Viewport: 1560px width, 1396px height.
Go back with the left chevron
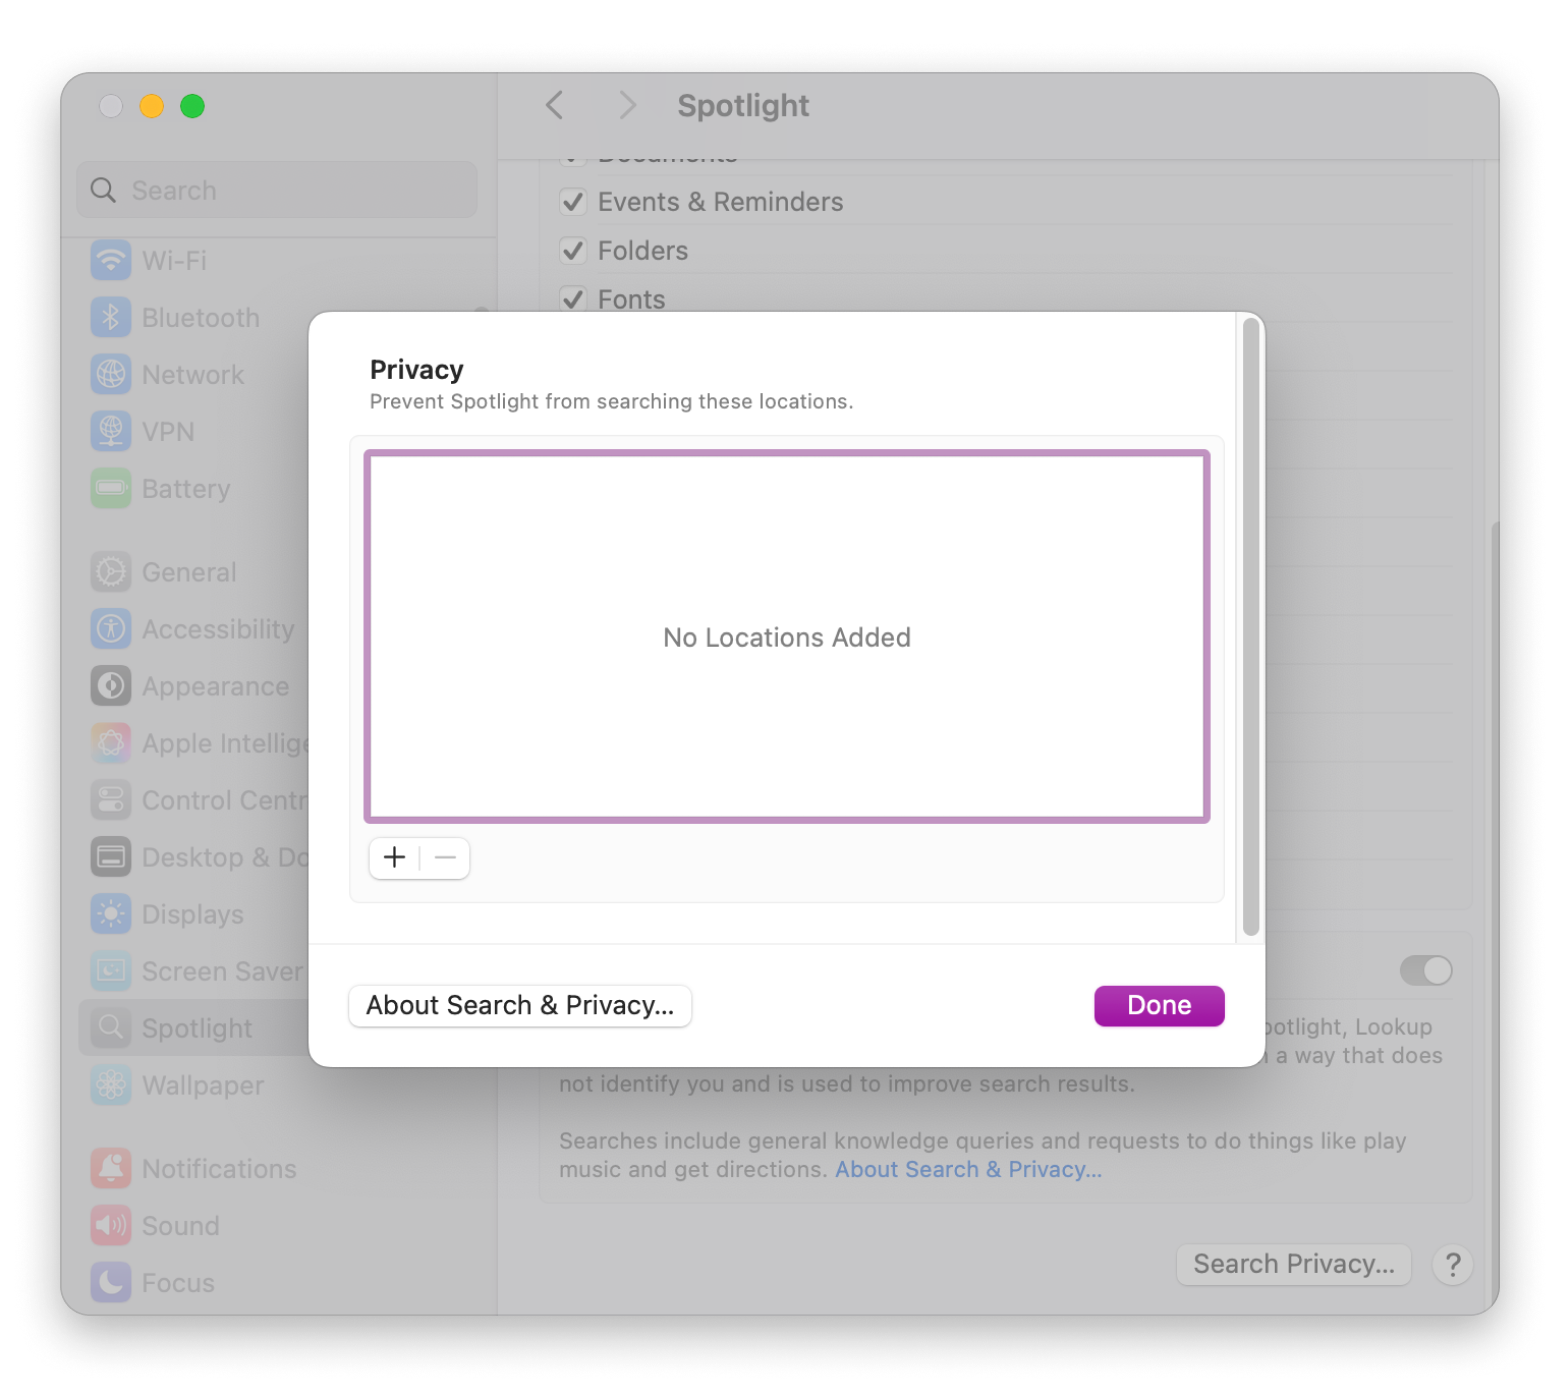[555, 105]
